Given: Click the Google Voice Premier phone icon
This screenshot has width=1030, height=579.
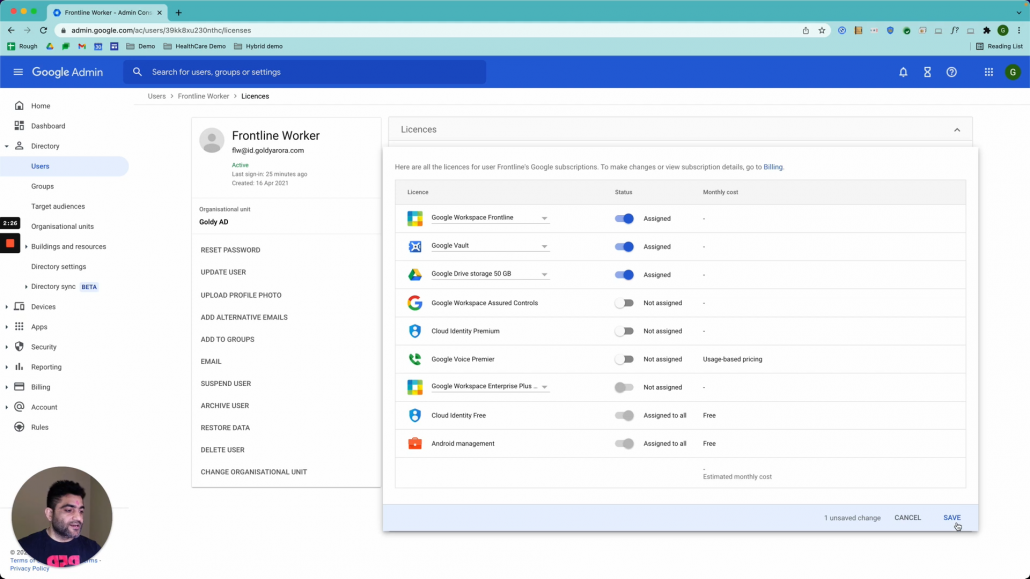Looking at the screenshot, I should (414, 359).
